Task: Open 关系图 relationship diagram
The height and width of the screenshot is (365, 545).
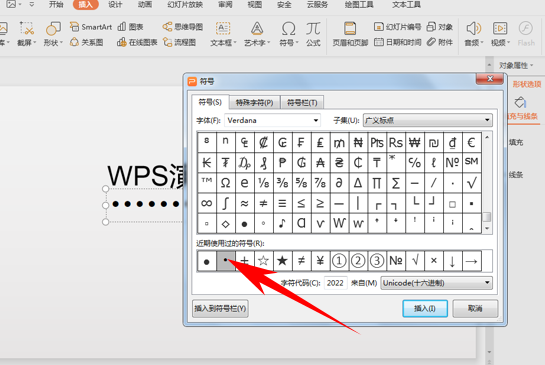Action: point(87,42)
